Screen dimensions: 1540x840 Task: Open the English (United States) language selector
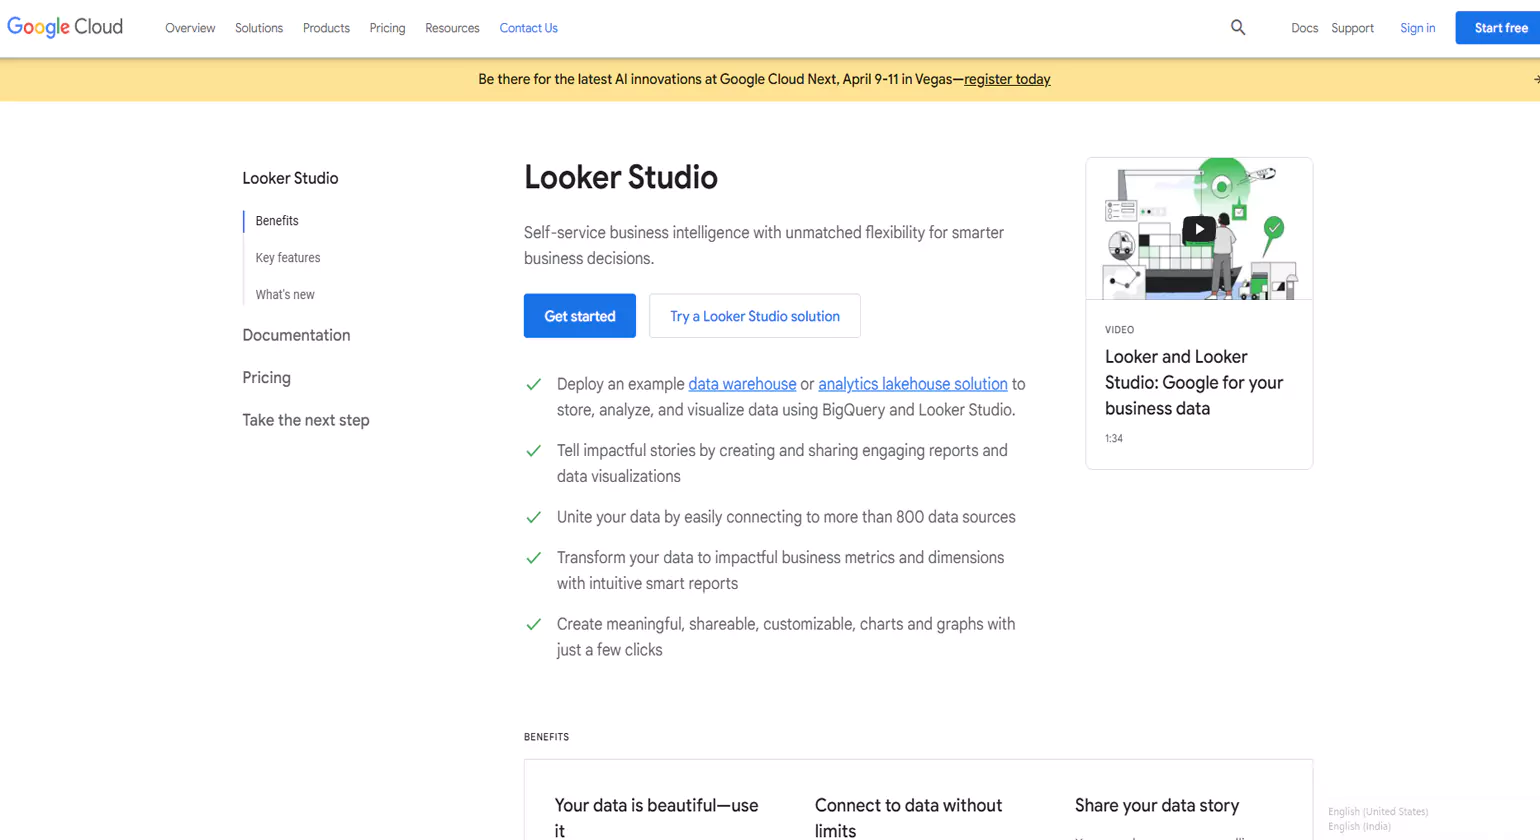1378,811
